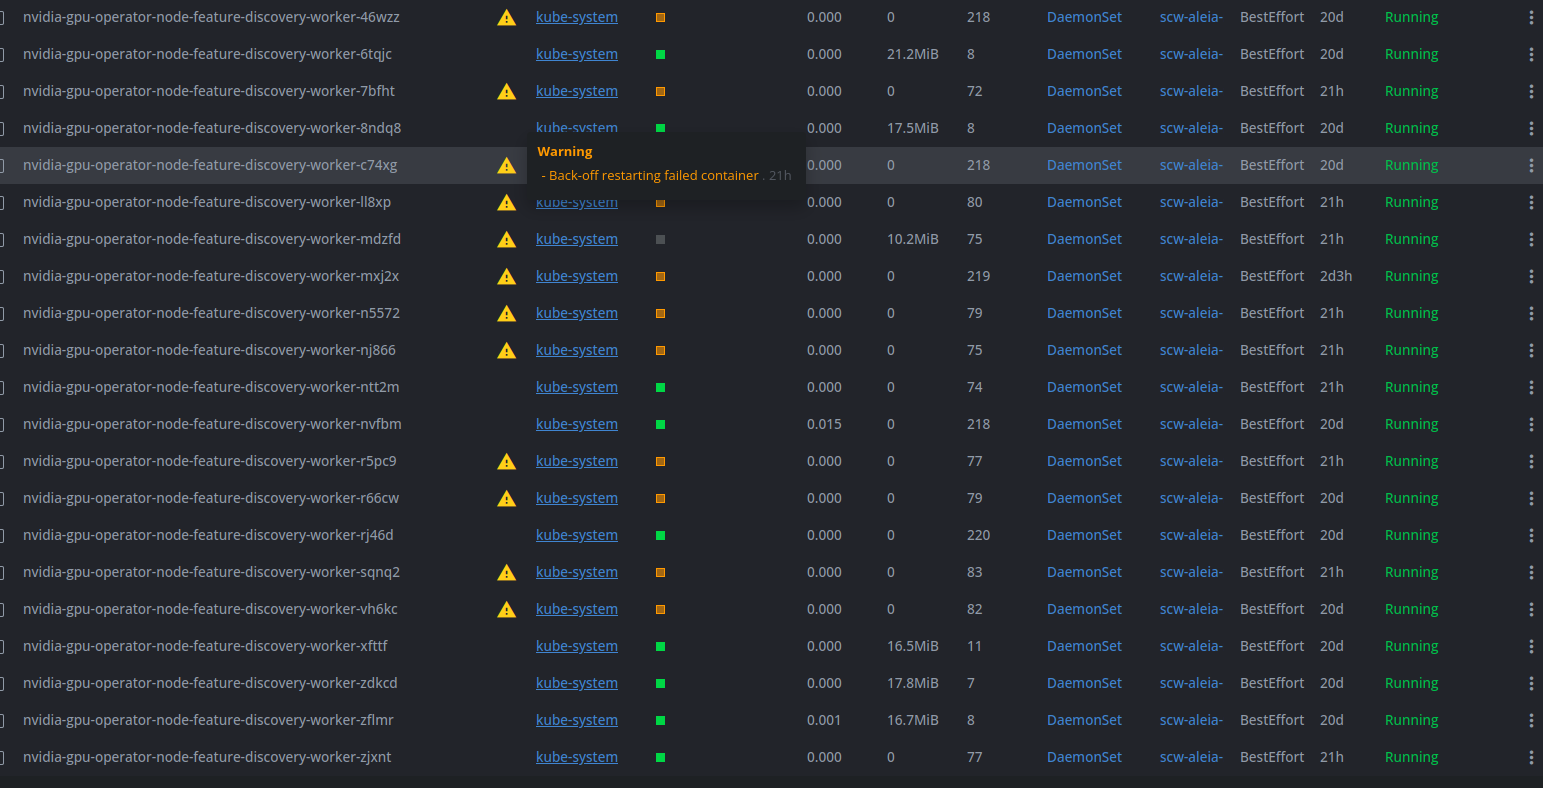The image size is (1543, 788).
Task: Open three-dot menu on worker-xfttf row
Action: pyautogui.click(x=1531, y=646)
